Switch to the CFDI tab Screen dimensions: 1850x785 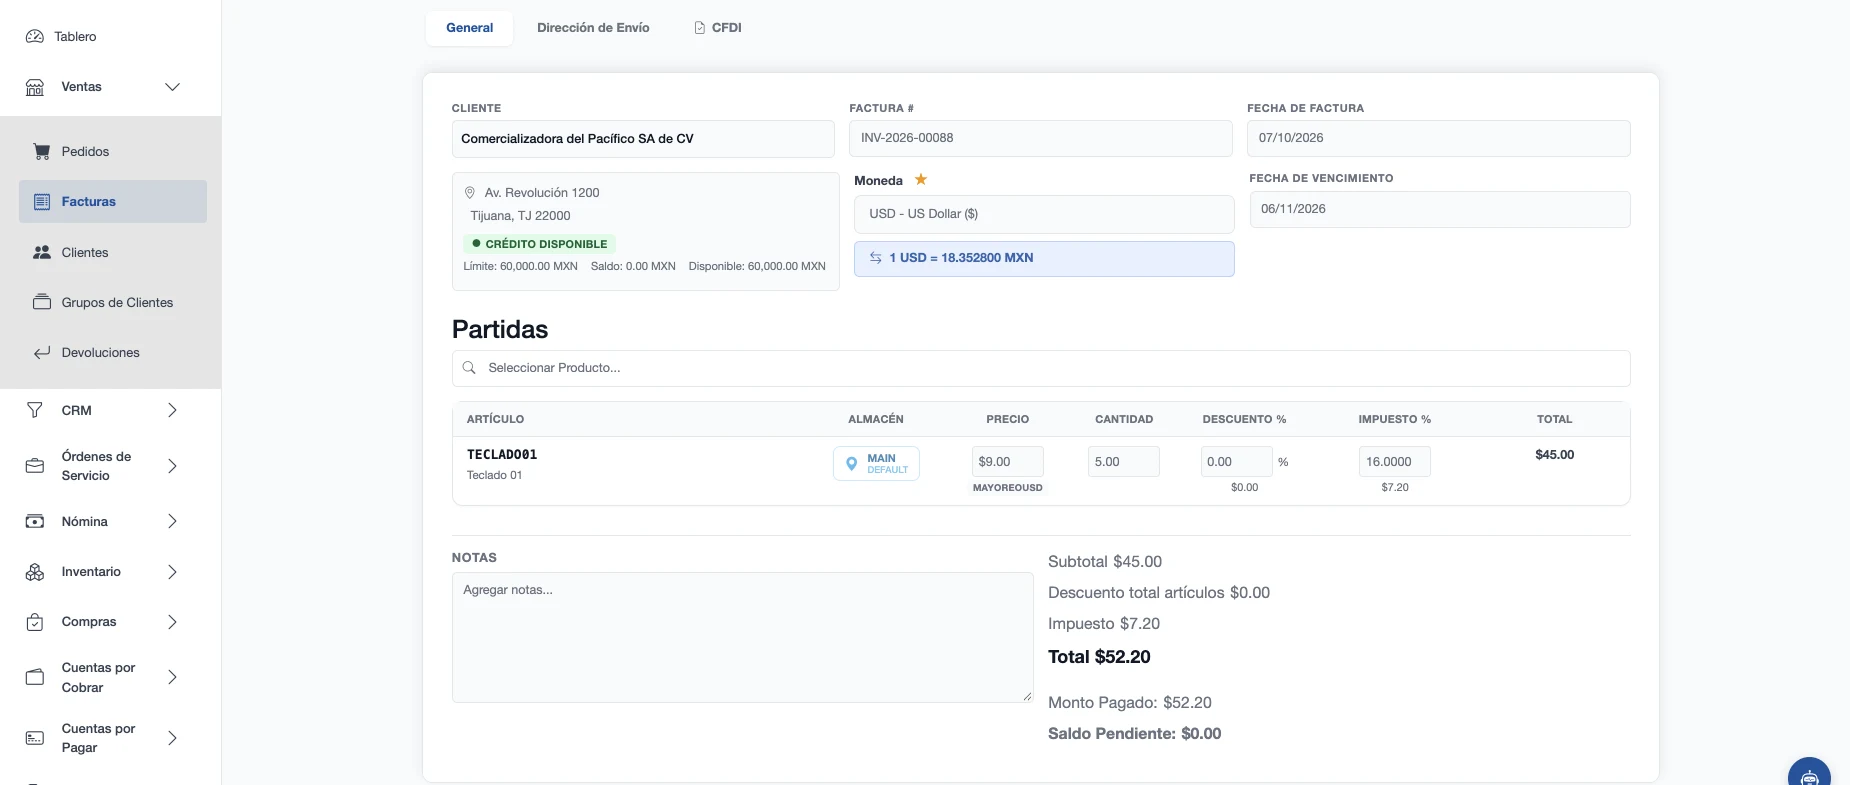718,28
